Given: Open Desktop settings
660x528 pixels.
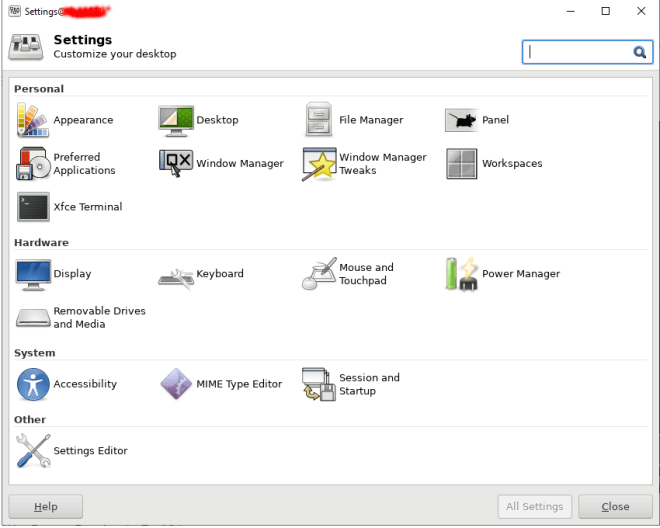Looking at the screenshot, I should [176, 120].
